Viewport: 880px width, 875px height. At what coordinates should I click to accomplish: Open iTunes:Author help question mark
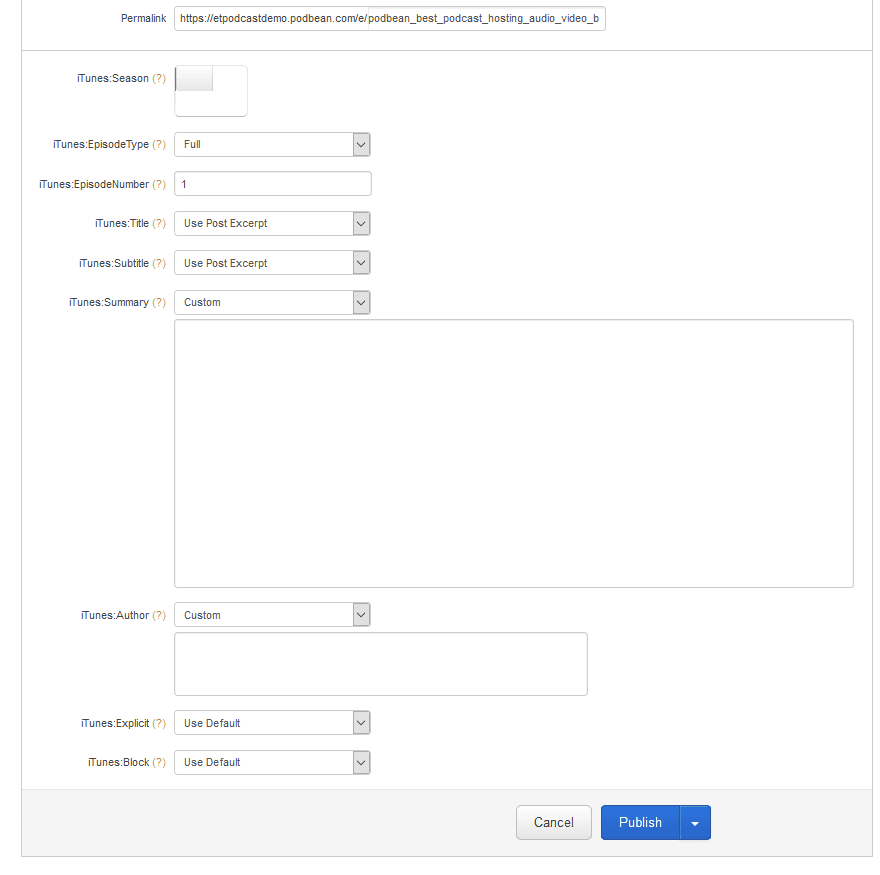(x=159, y=615)
